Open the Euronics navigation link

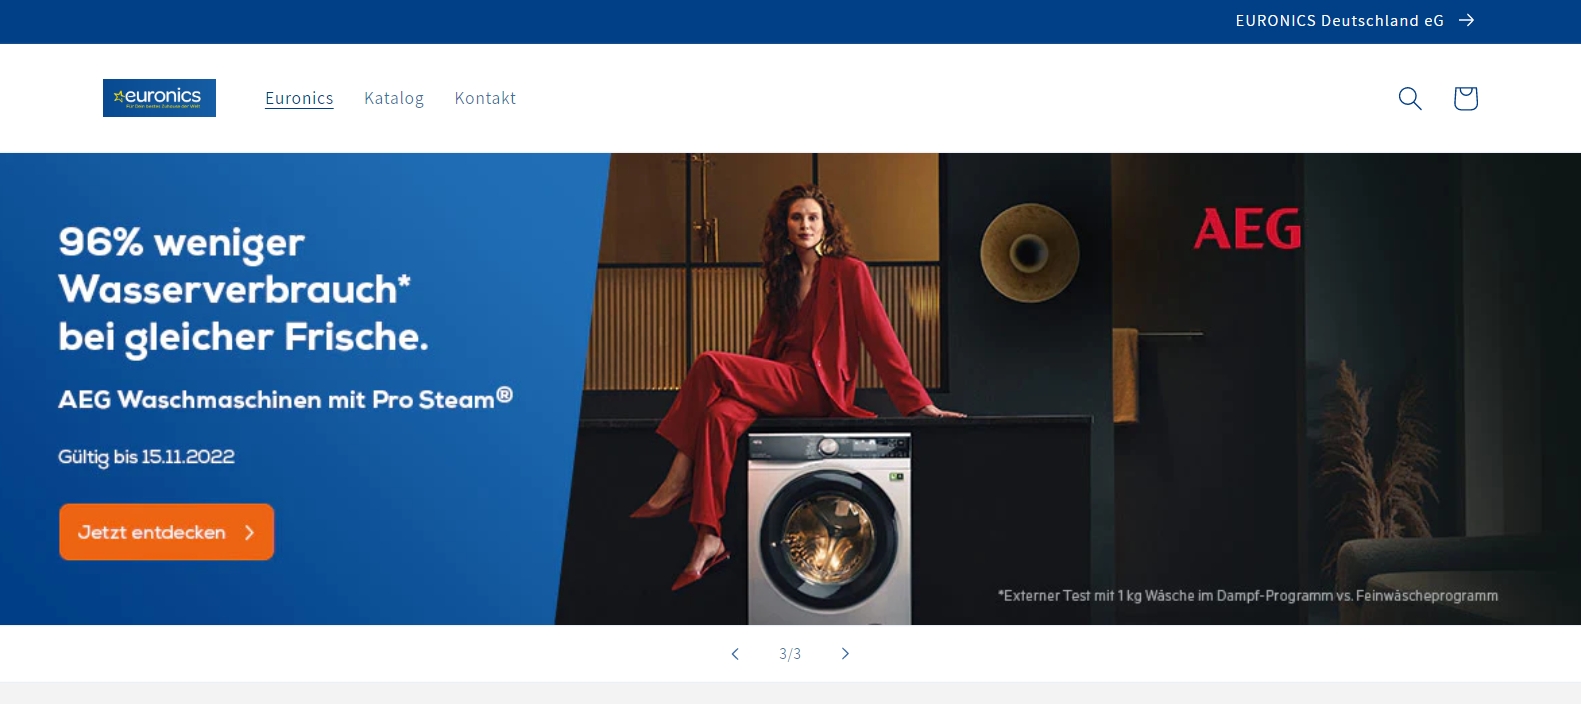click(x=299, y=98)
